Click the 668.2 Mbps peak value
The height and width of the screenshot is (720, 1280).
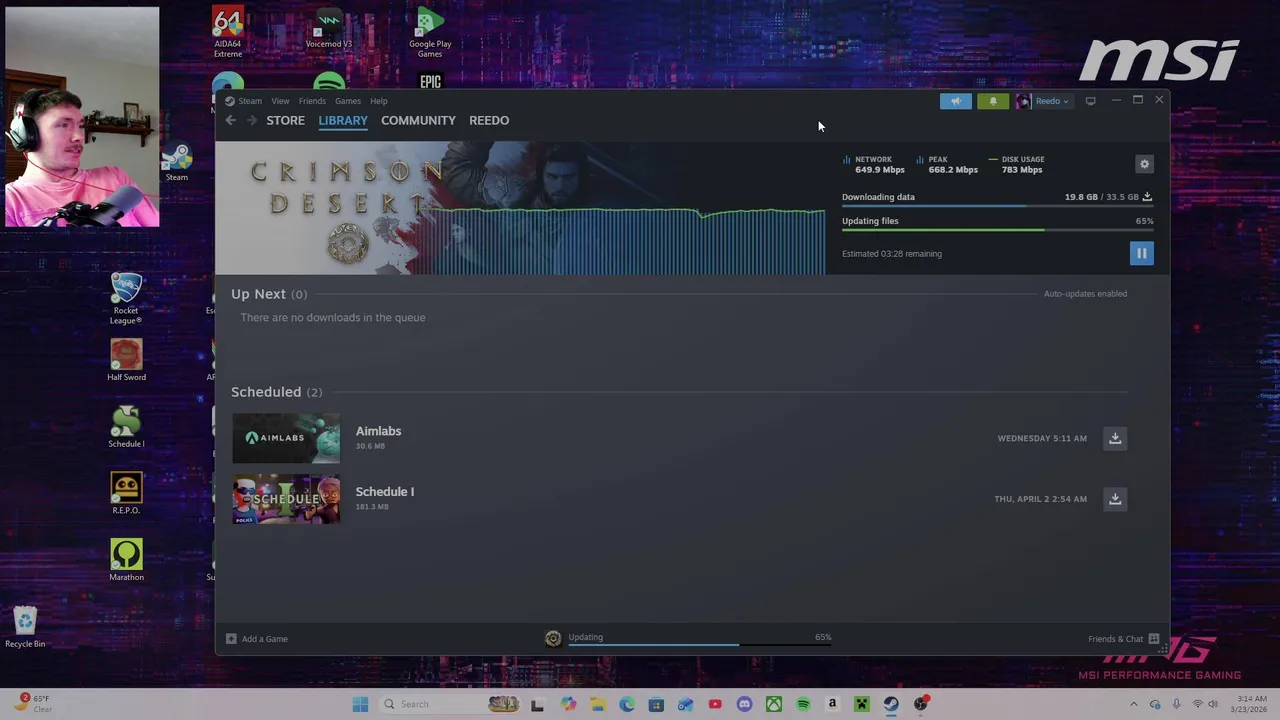953,170
